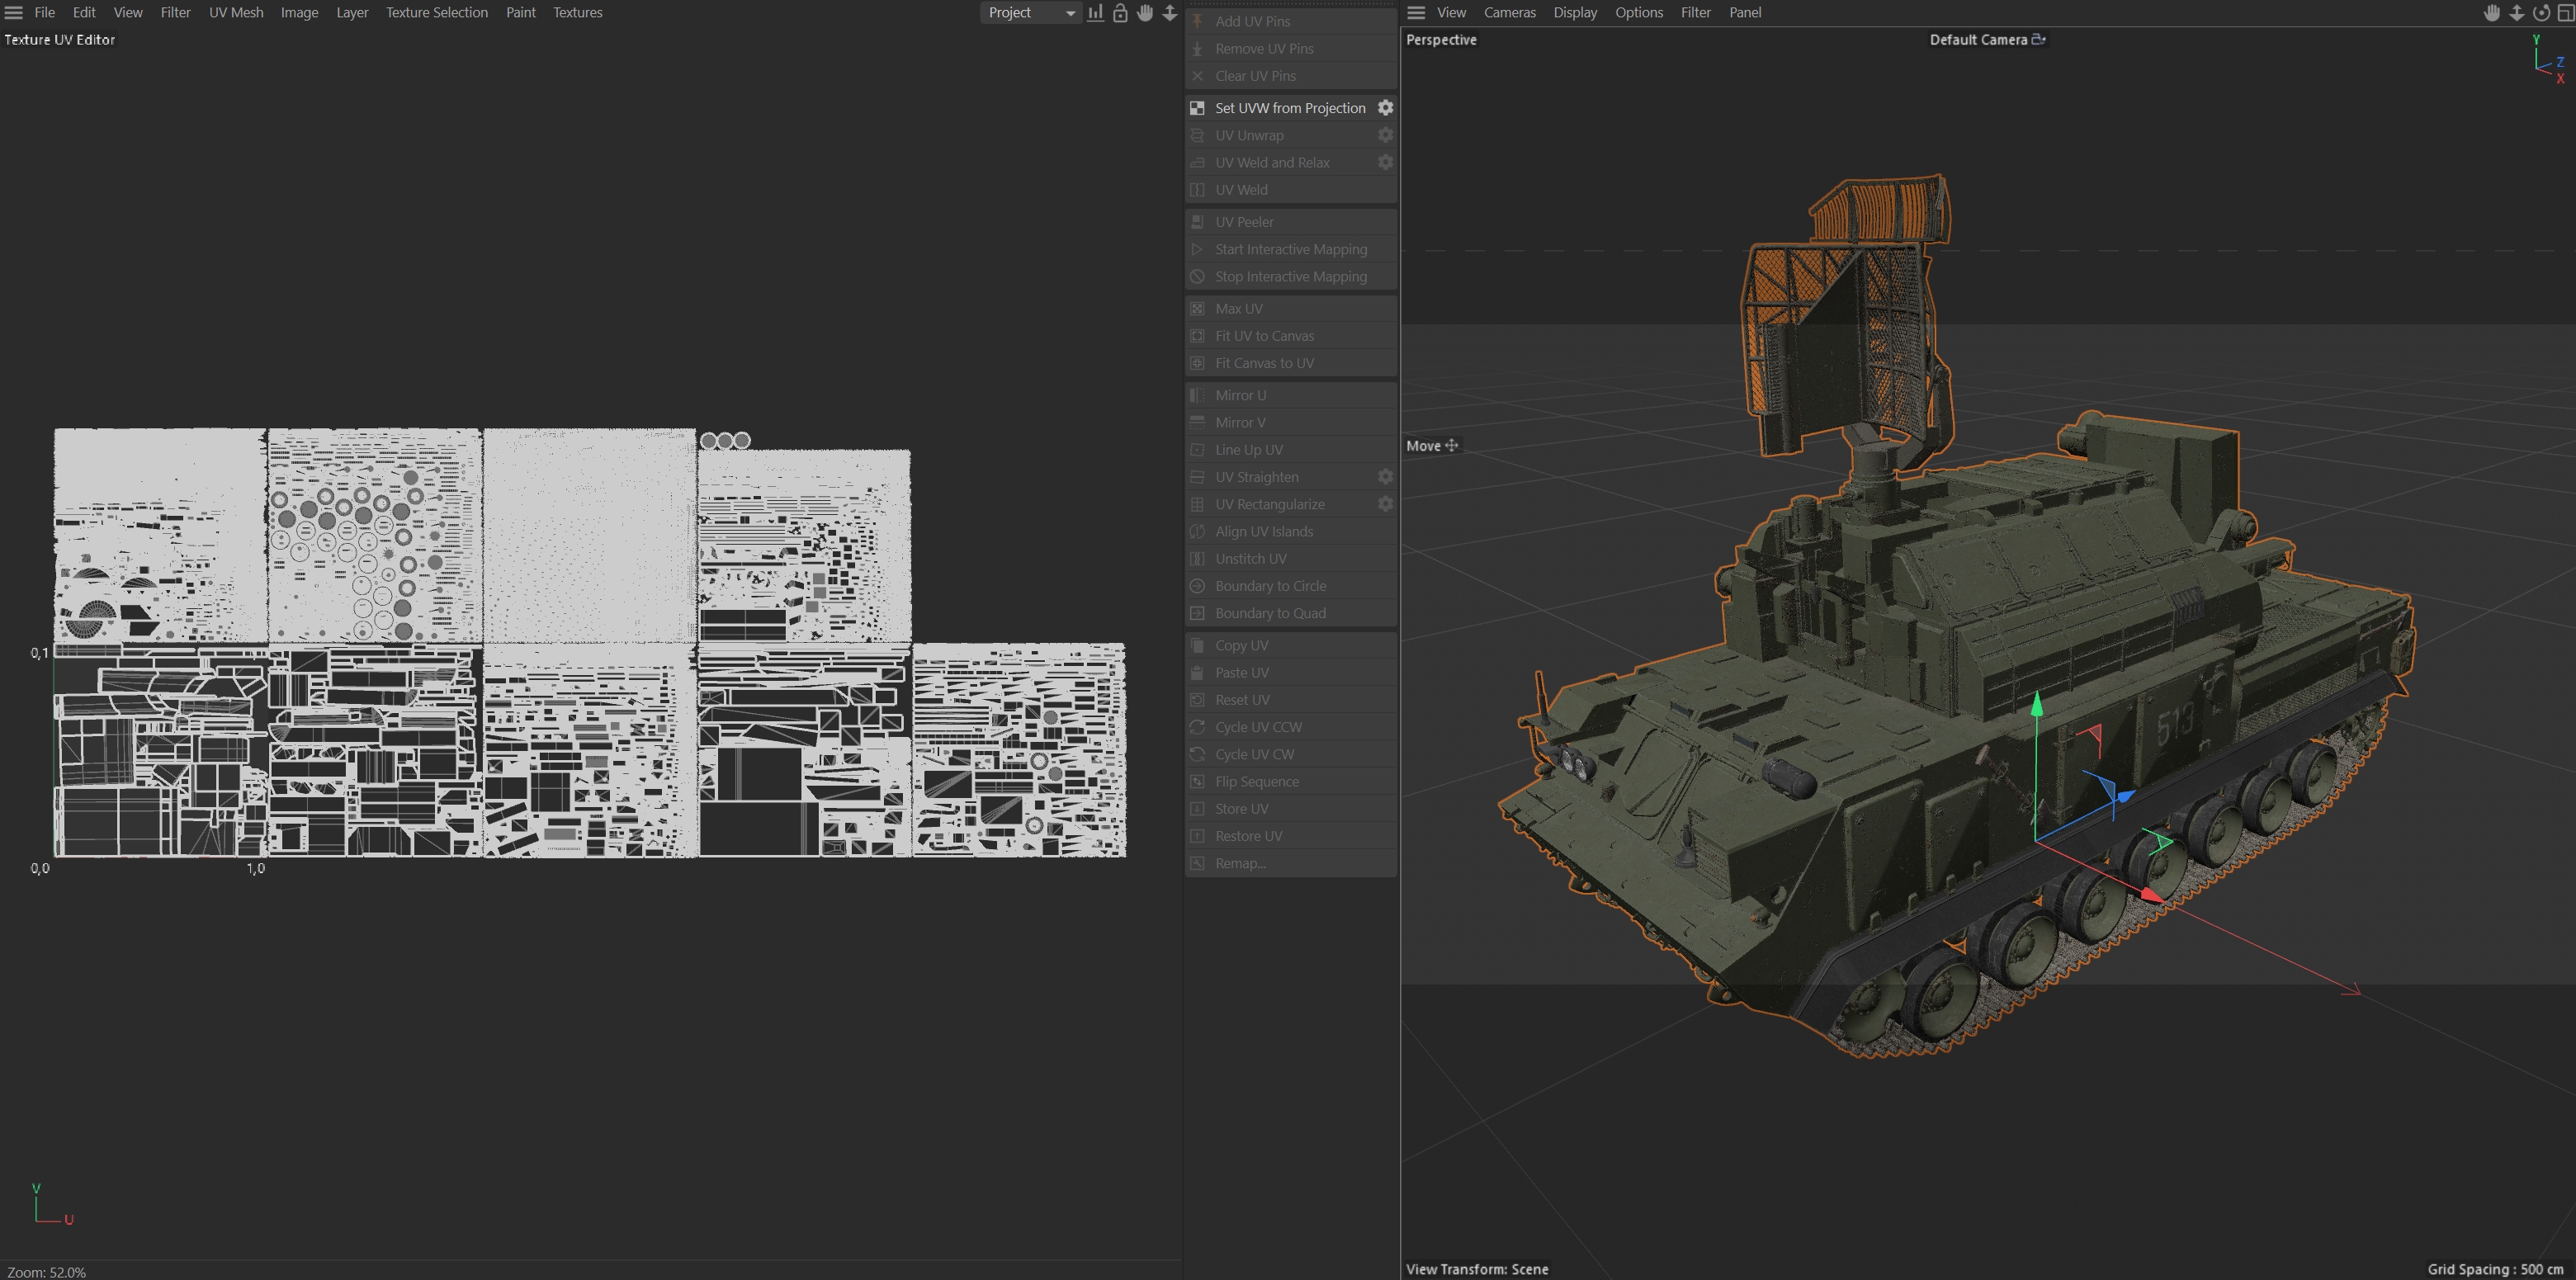The image size is (2576, 1280).
Task: Open the Texture Selection menu
Action: [x=437, y=13]
